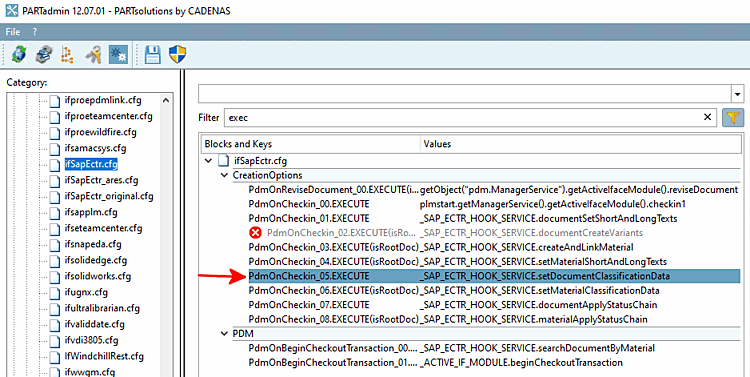Collapse the ifSapEctr.cfg root node
The width and height of the screenshot is (750, 377).
[208, 161]
